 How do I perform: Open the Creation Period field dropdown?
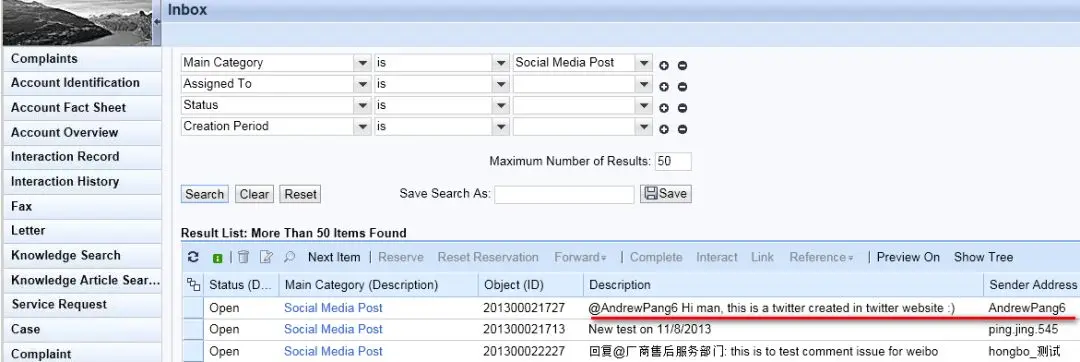click(x=363, y=127)
